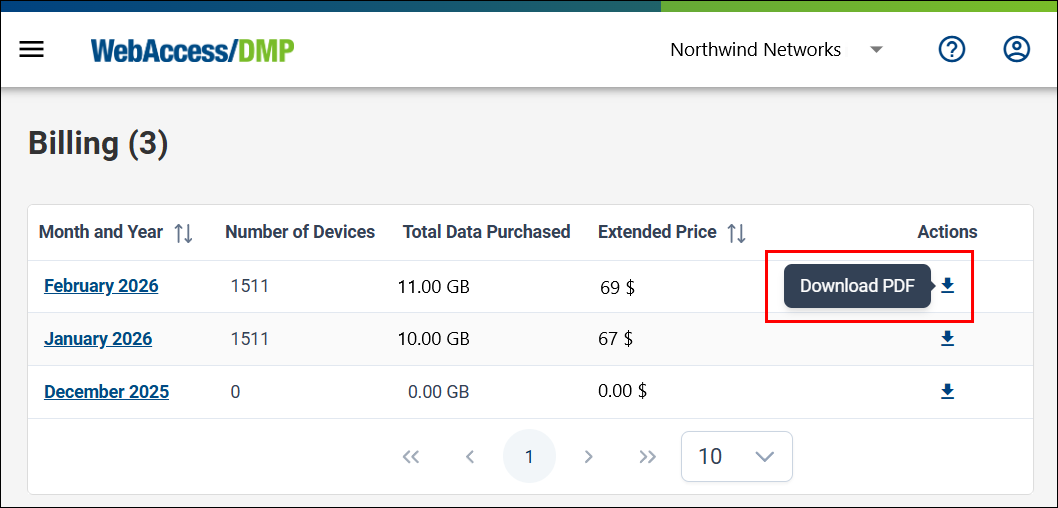This screenshot has width=1058, height=508.
Task: Select device count 1511 in January row
Action: (x=250, y=339)
